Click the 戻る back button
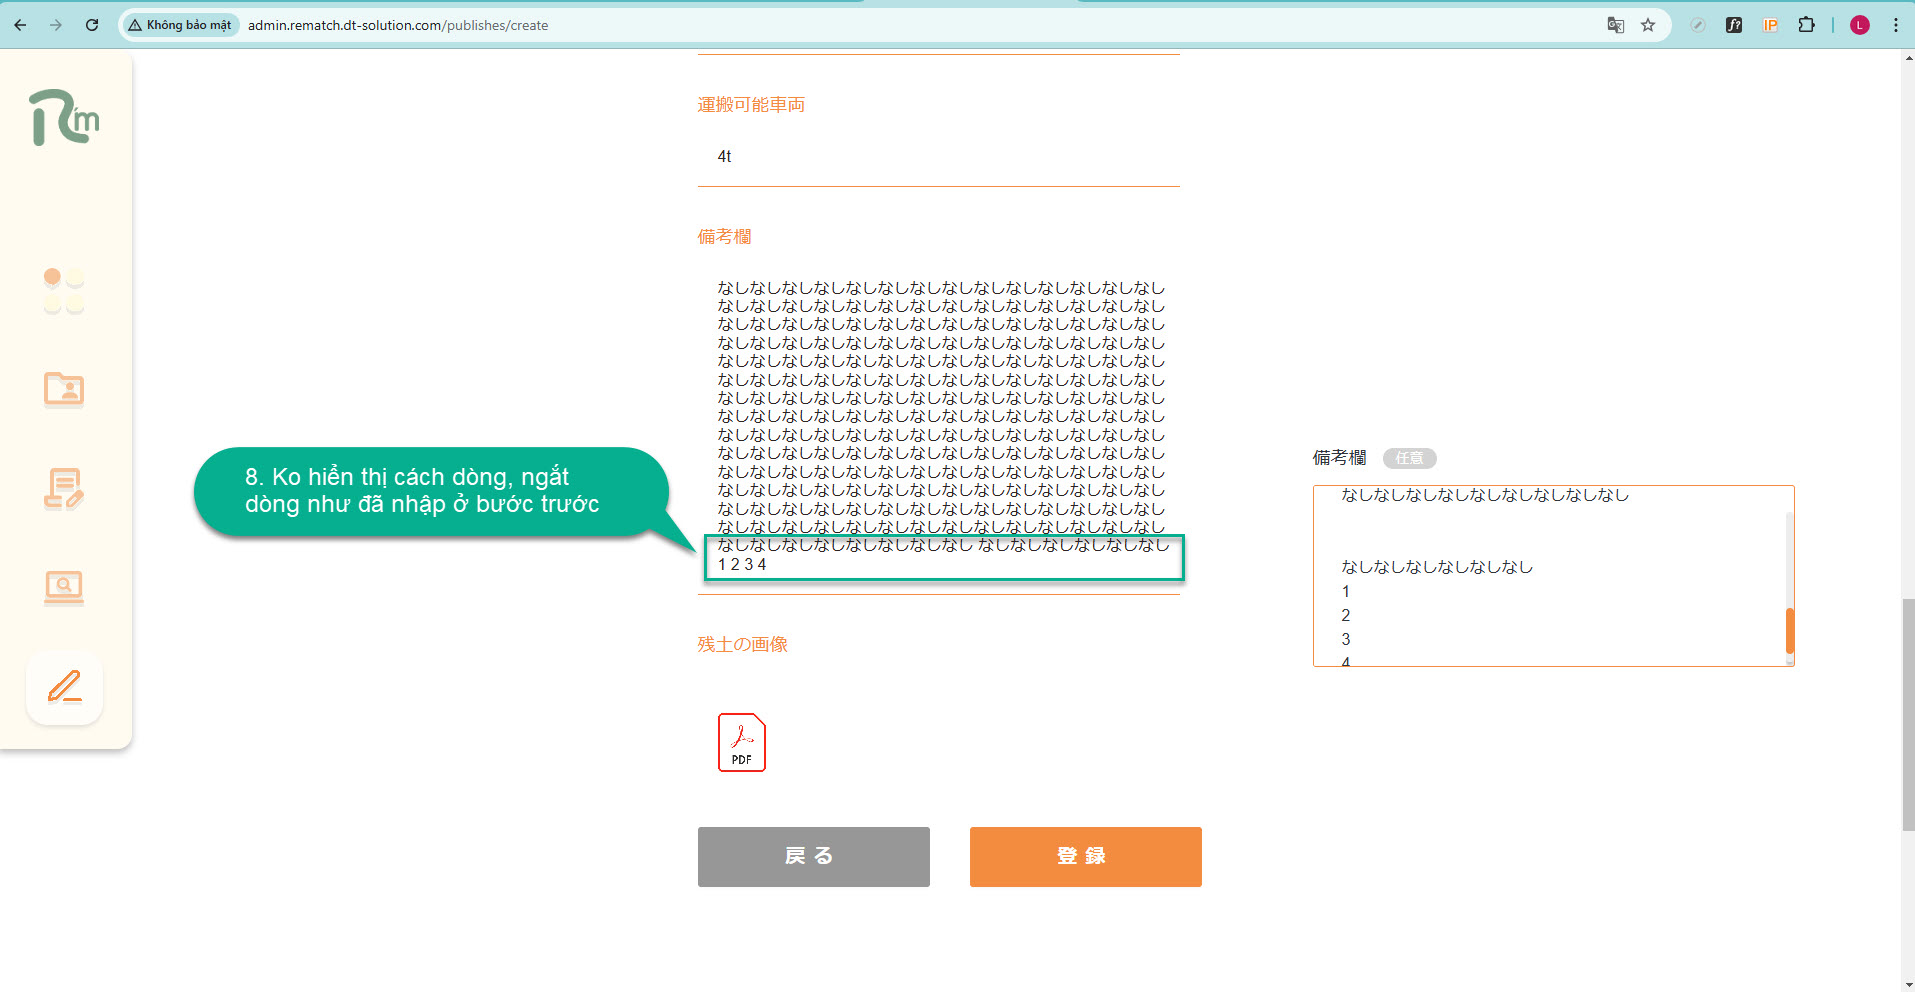The height and width of the screenshot is (992, 1915). [813, 856]
